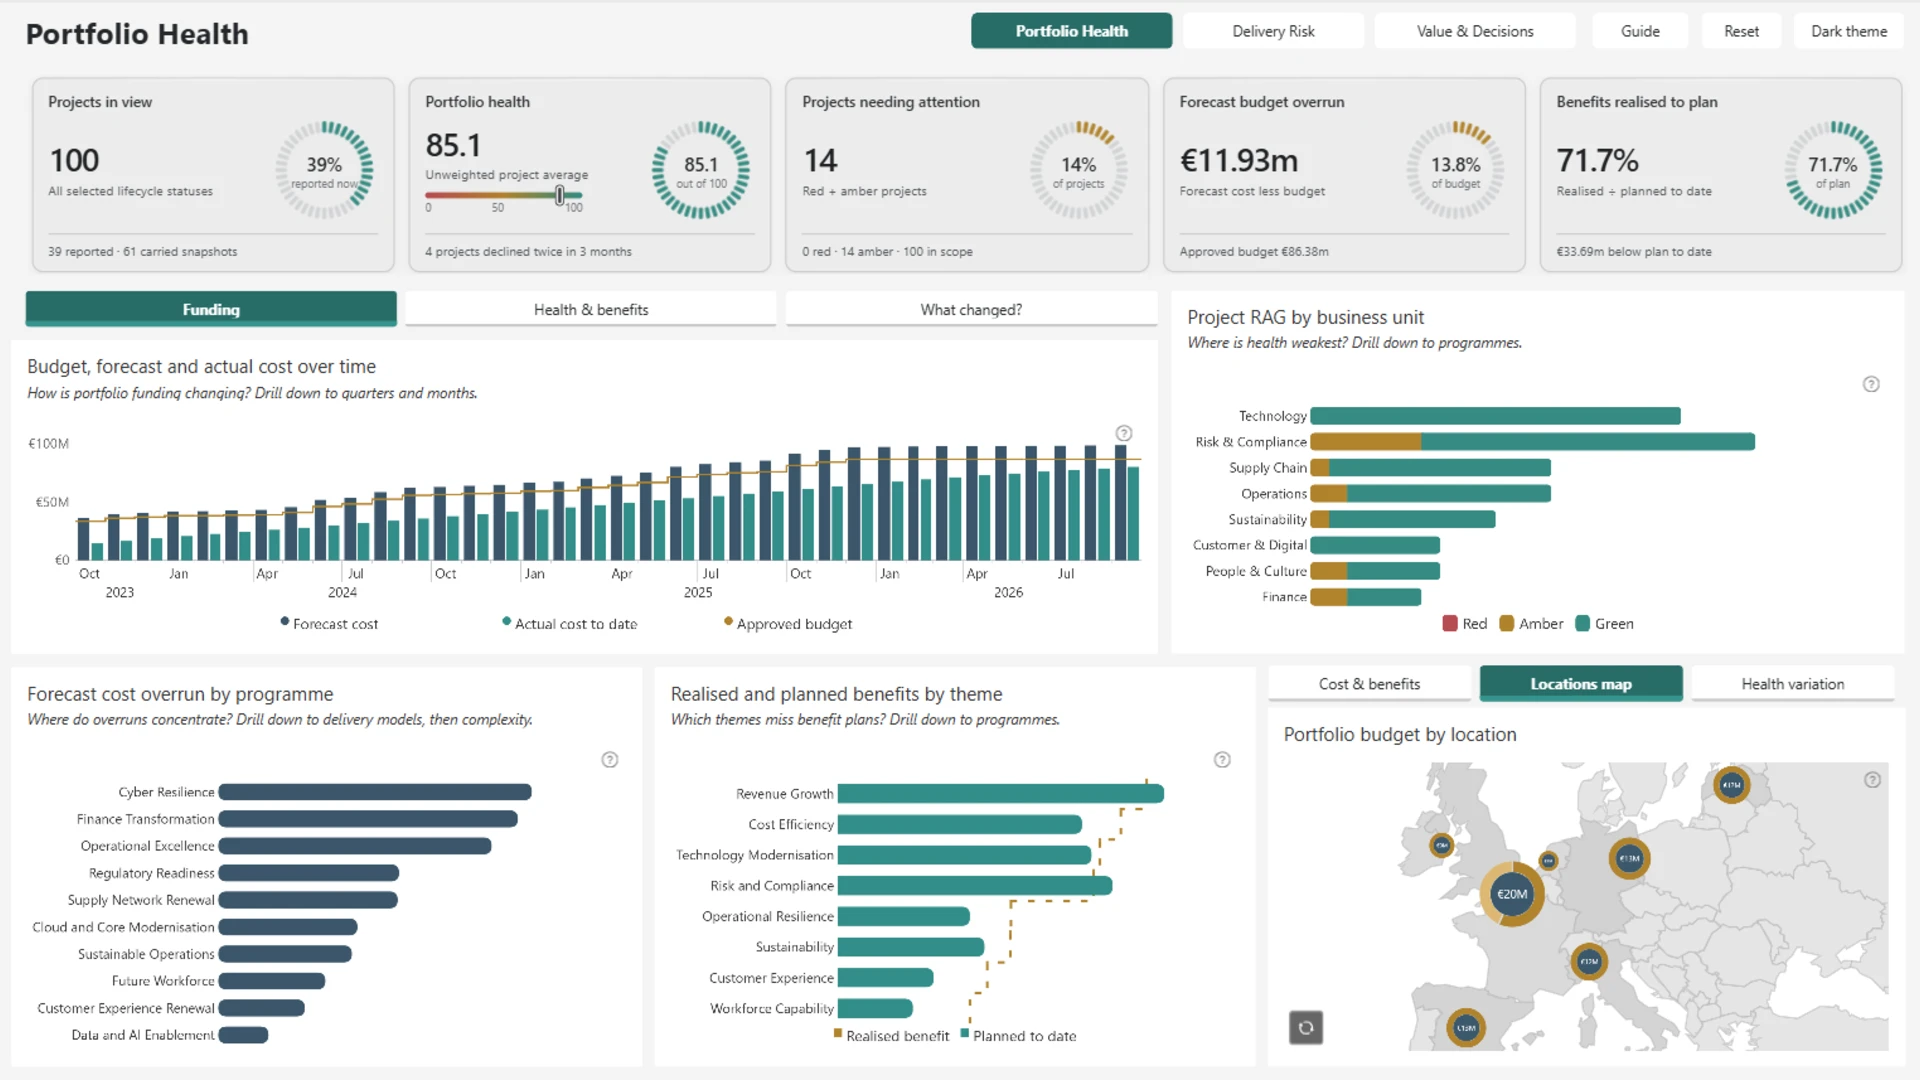Click the Reset button
The image size is (1920, 1080).
[x=1741, y=31]
